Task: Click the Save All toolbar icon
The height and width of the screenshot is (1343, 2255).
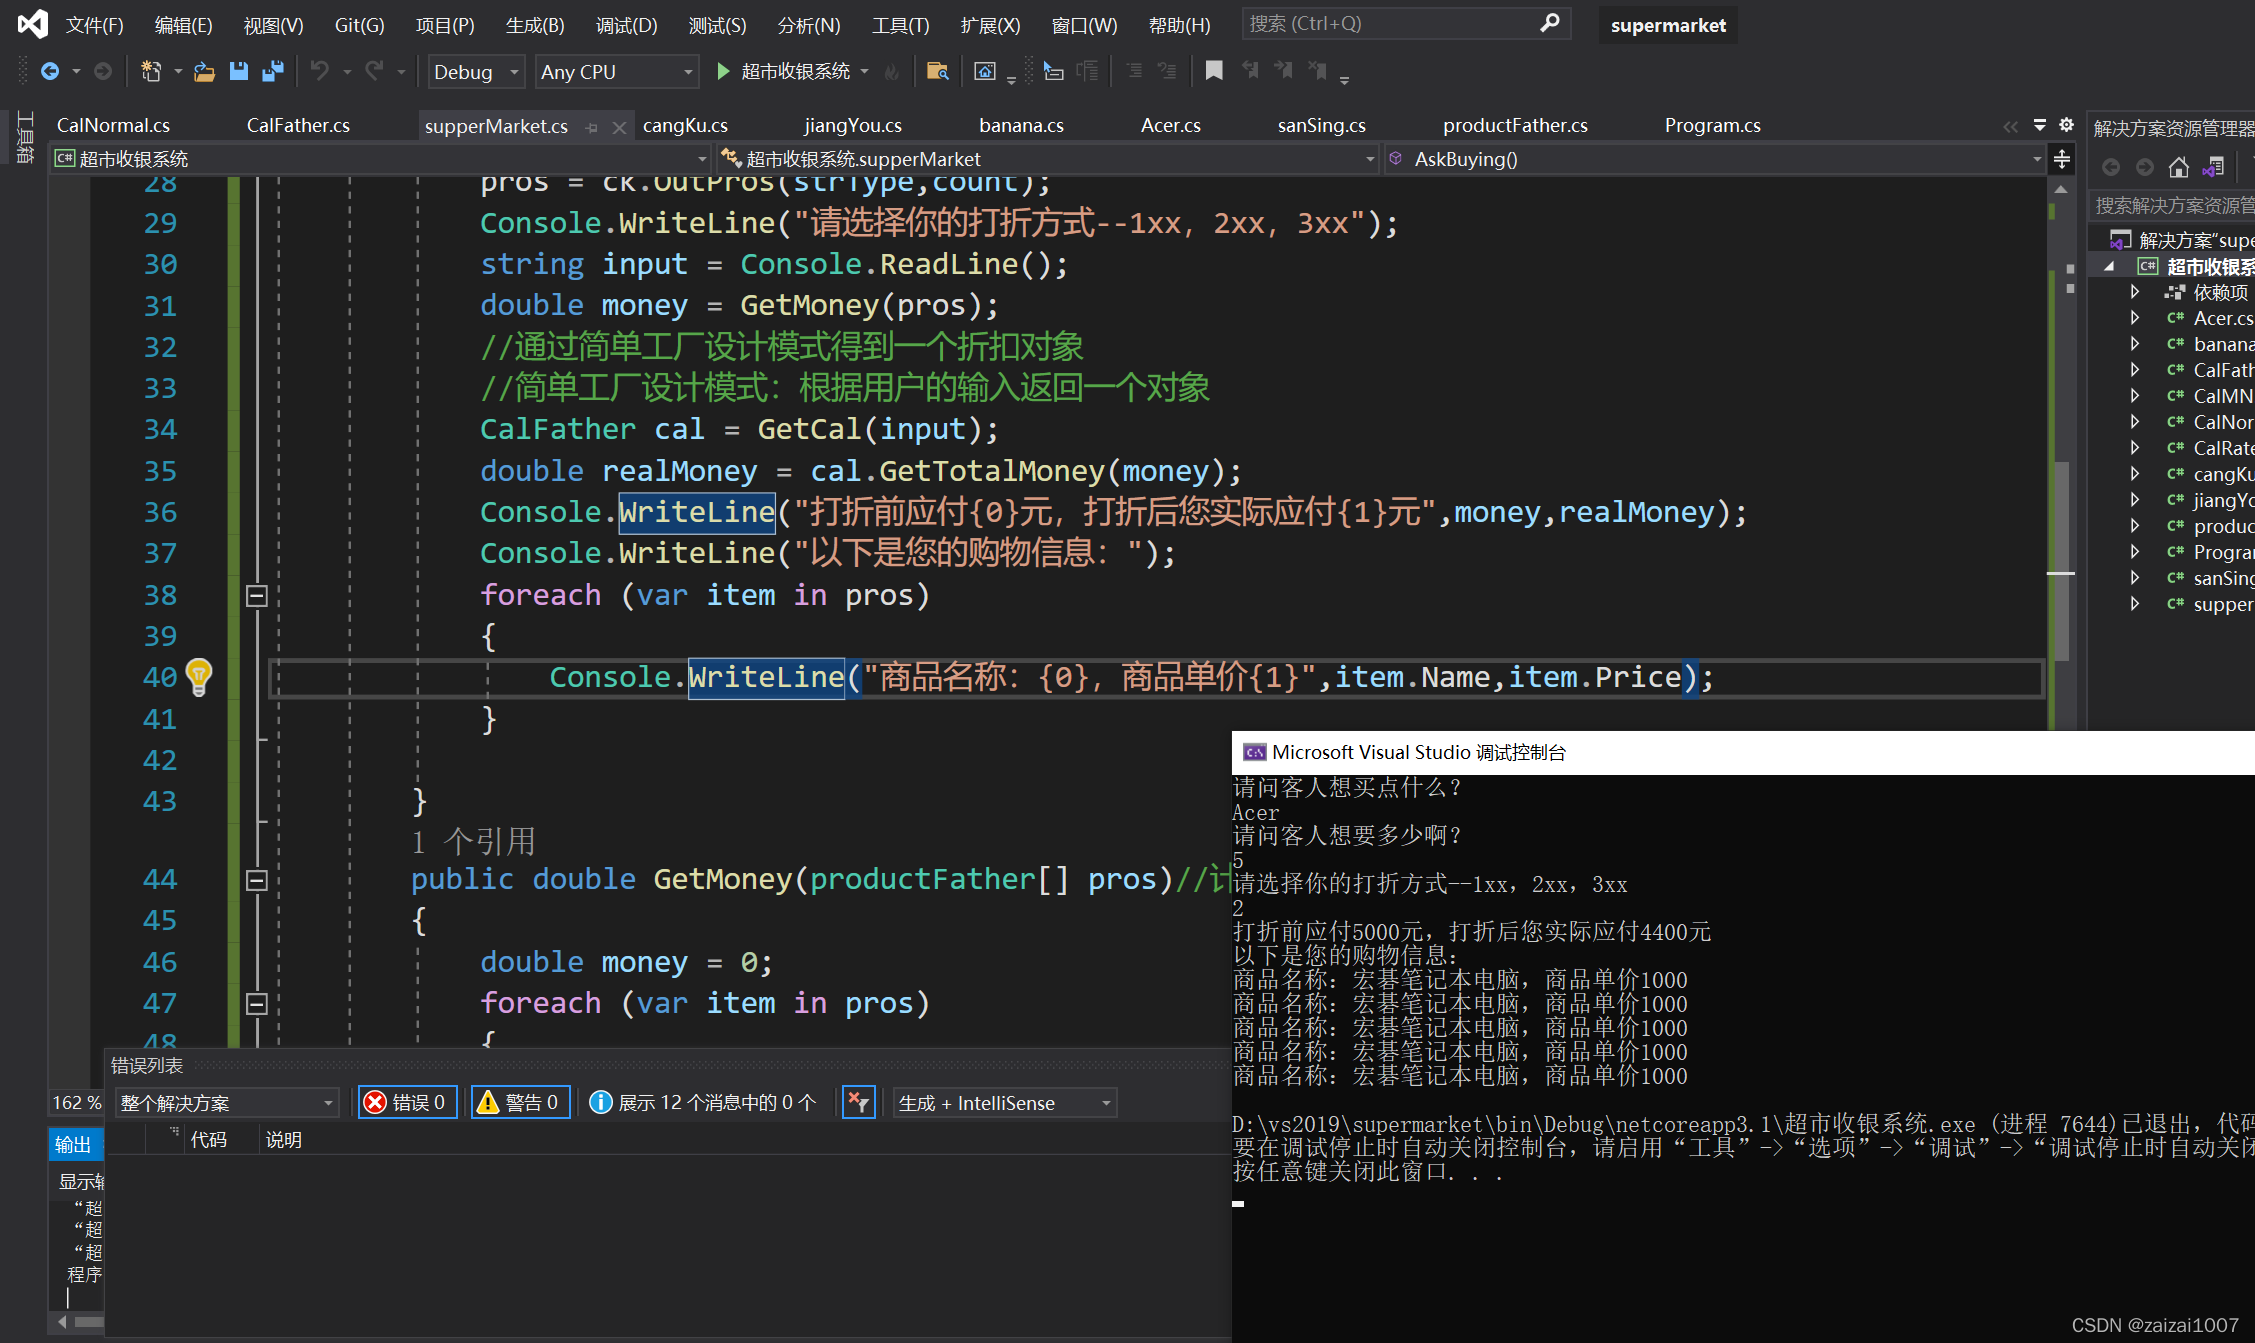Action: tap(272, 71)
